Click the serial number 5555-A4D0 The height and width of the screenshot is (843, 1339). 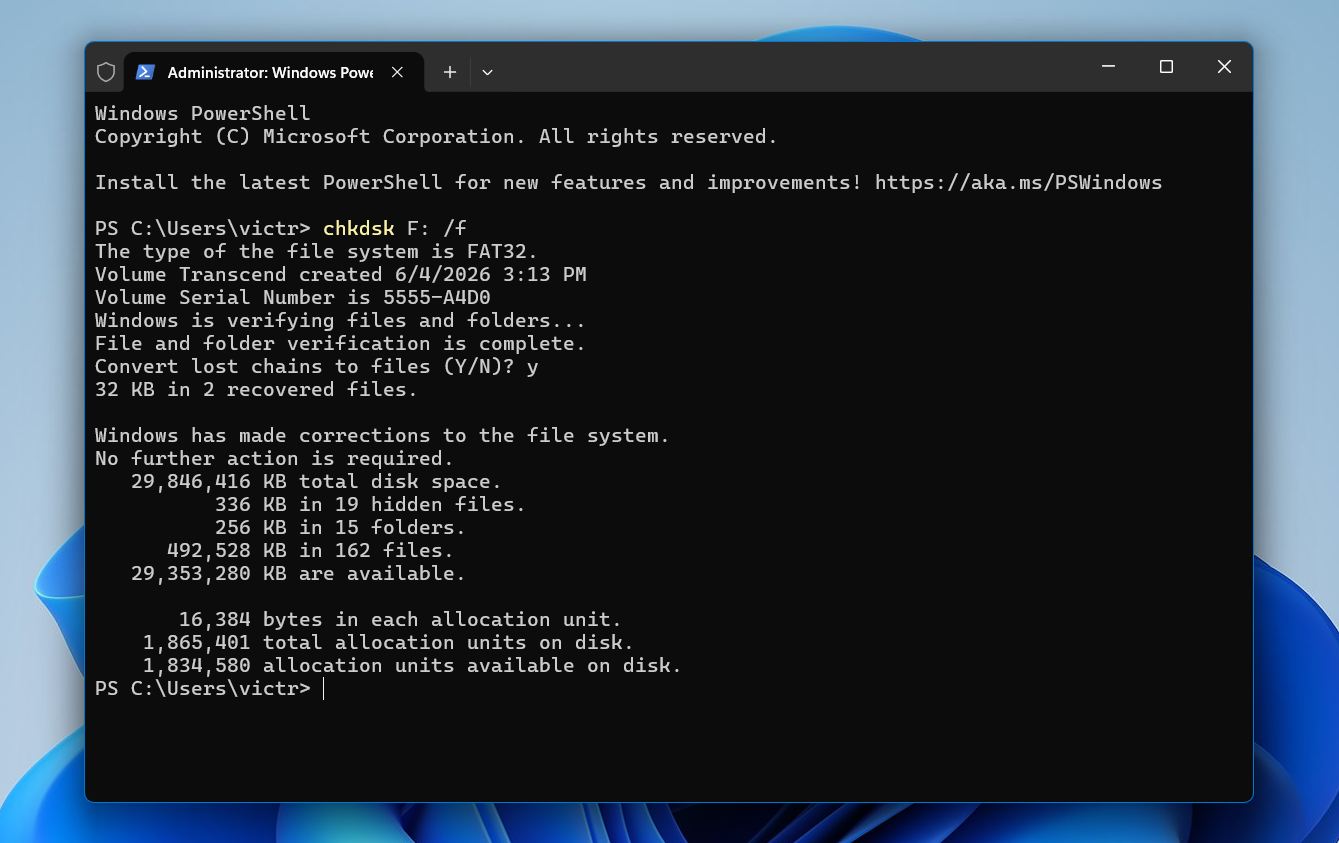click(x=437, y=298)
